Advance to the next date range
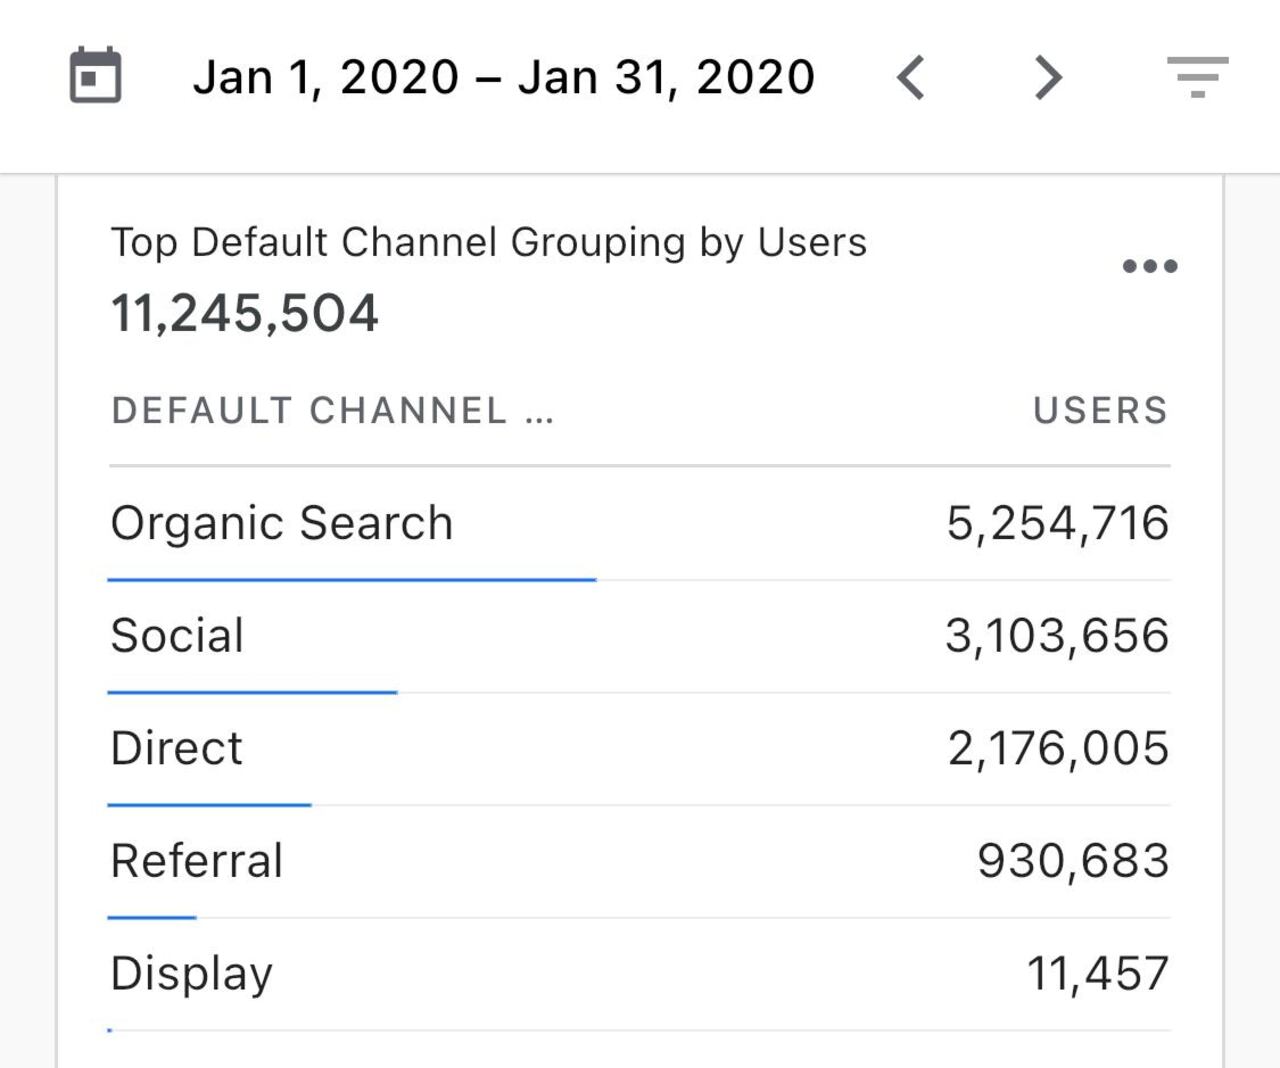This screenshot has height=1068, width=1280. point(1047,77)
